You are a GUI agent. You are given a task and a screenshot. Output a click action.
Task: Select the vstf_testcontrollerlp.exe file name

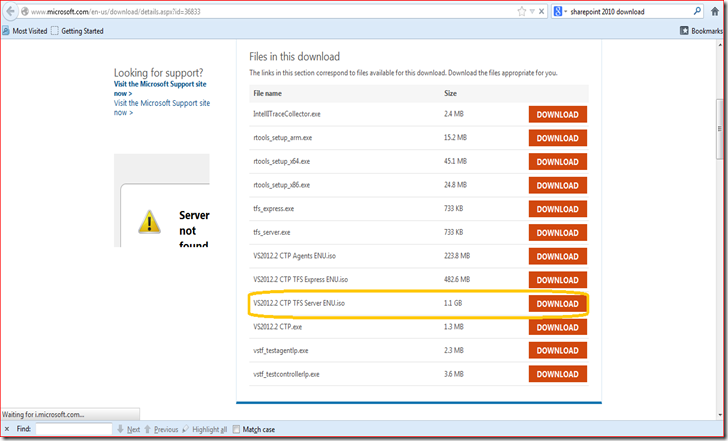[286, 374]
